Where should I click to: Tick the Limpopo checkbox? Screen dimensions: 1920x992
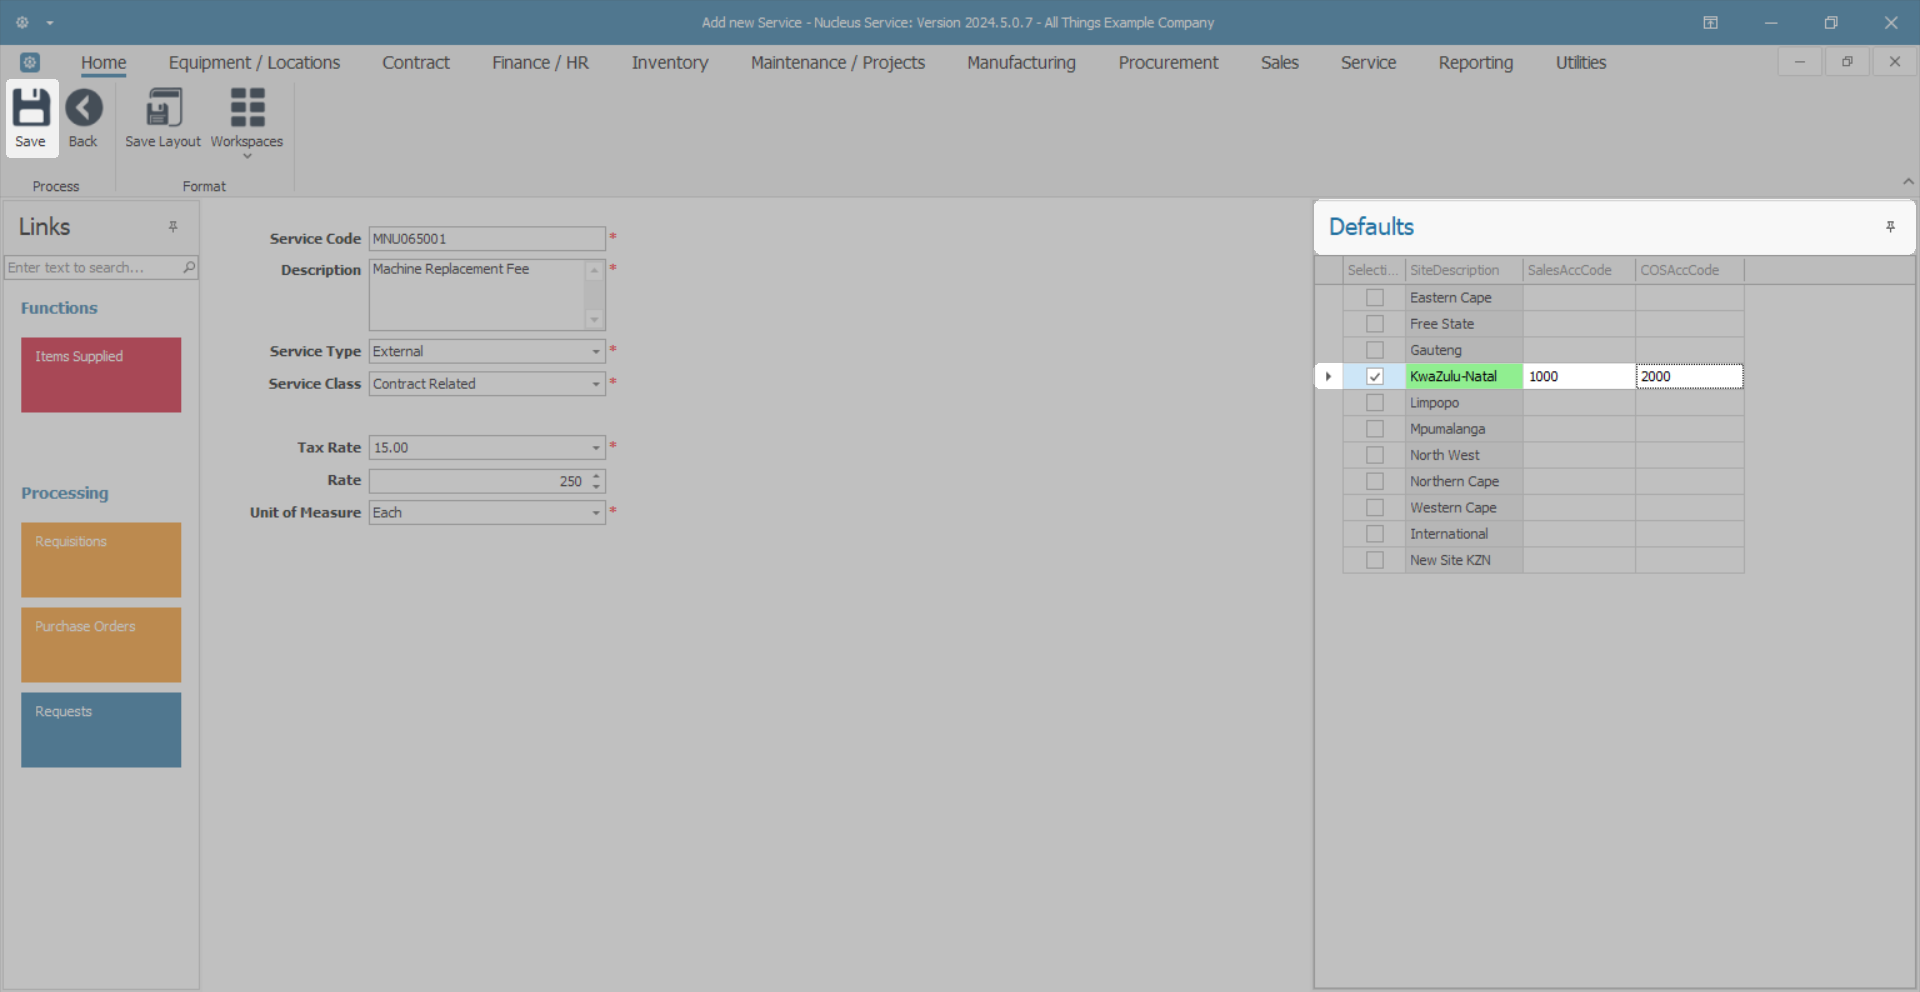pyautogui.click(x=1375, y=403)
